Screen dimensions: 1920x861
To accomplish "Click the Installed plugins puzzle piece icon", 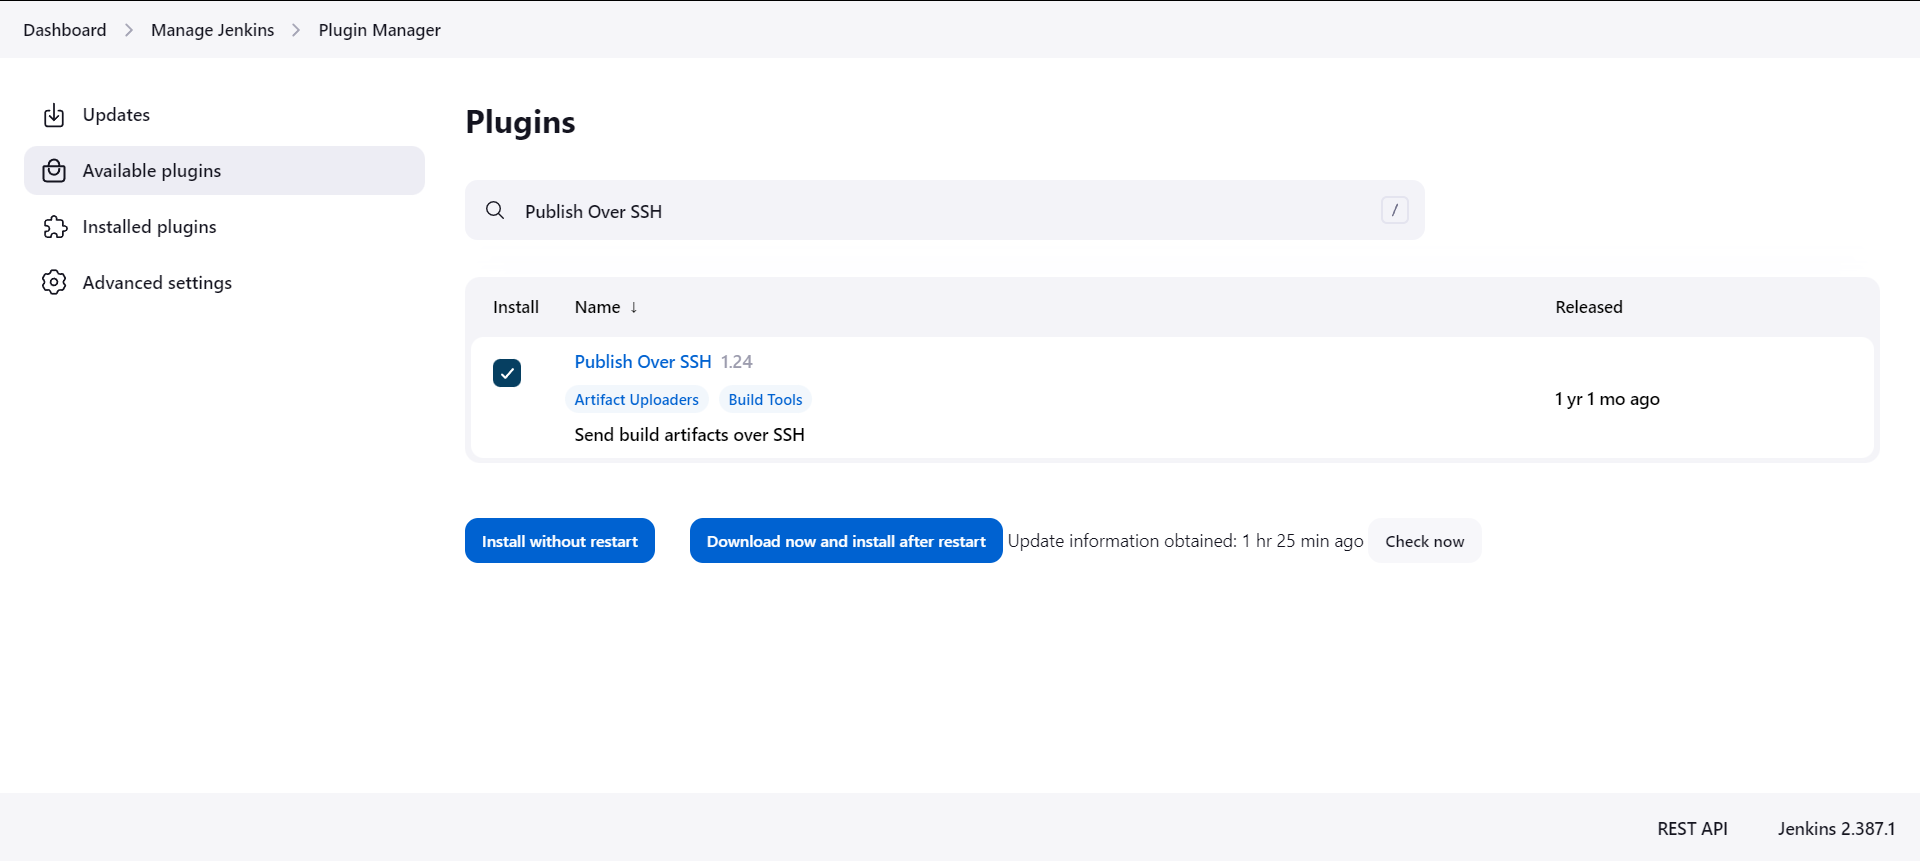I will click(x=54, y=227).
